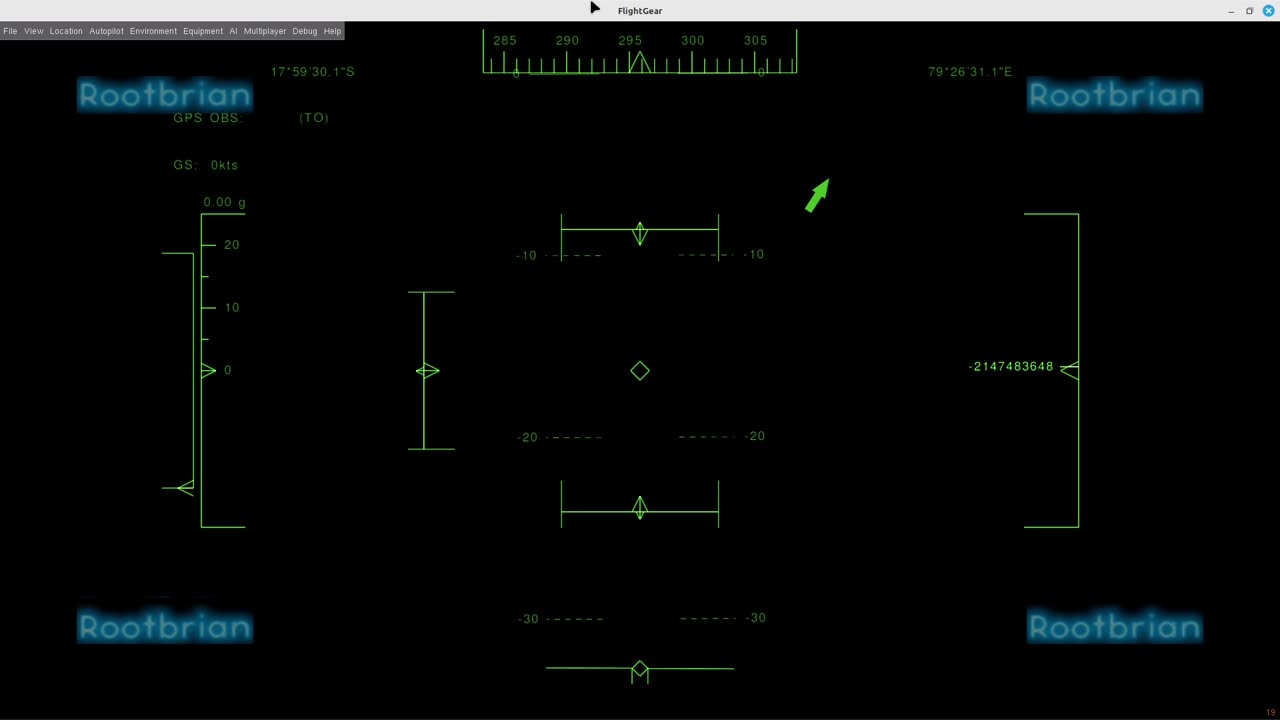Click the left -10 pitch ladder label
This screenshot has height=720, width=1280.
point(527,256)
